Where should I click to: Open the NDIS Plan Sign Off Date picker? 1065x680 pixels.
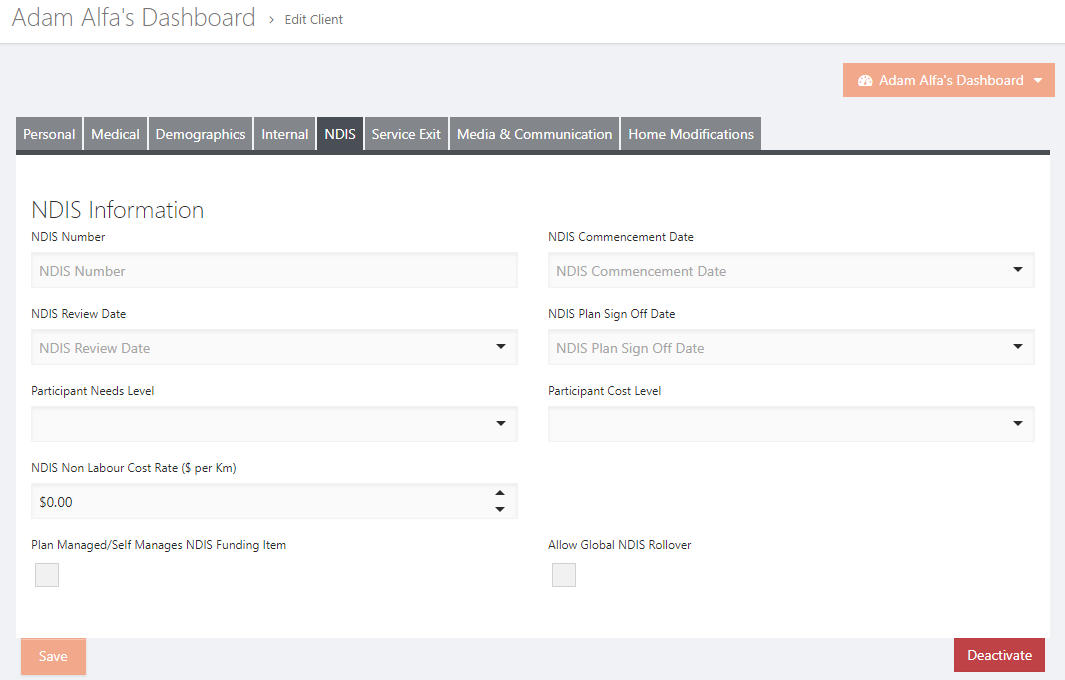[1017, 346]
